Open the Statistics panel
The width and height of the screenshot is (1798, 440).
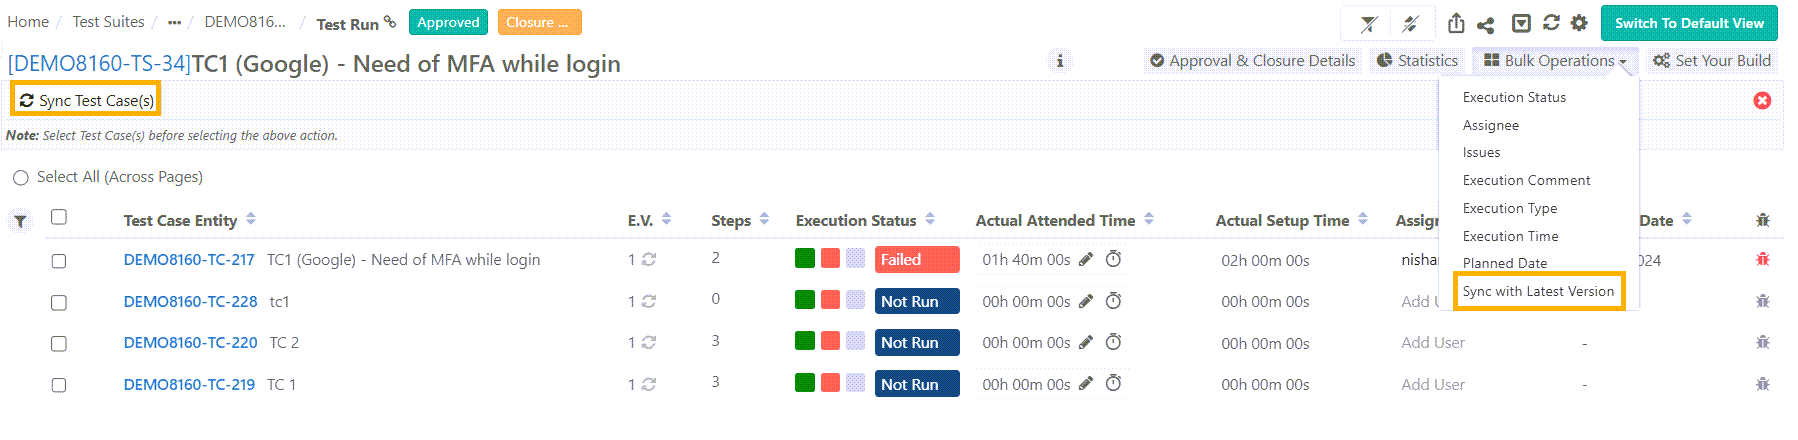(x=1417, y=61)
